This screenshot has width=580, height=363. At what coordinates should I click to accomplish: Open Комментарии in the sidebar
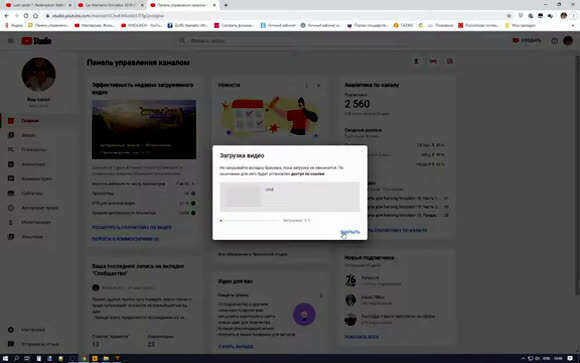pyautogui.click(x=30, y=179)
